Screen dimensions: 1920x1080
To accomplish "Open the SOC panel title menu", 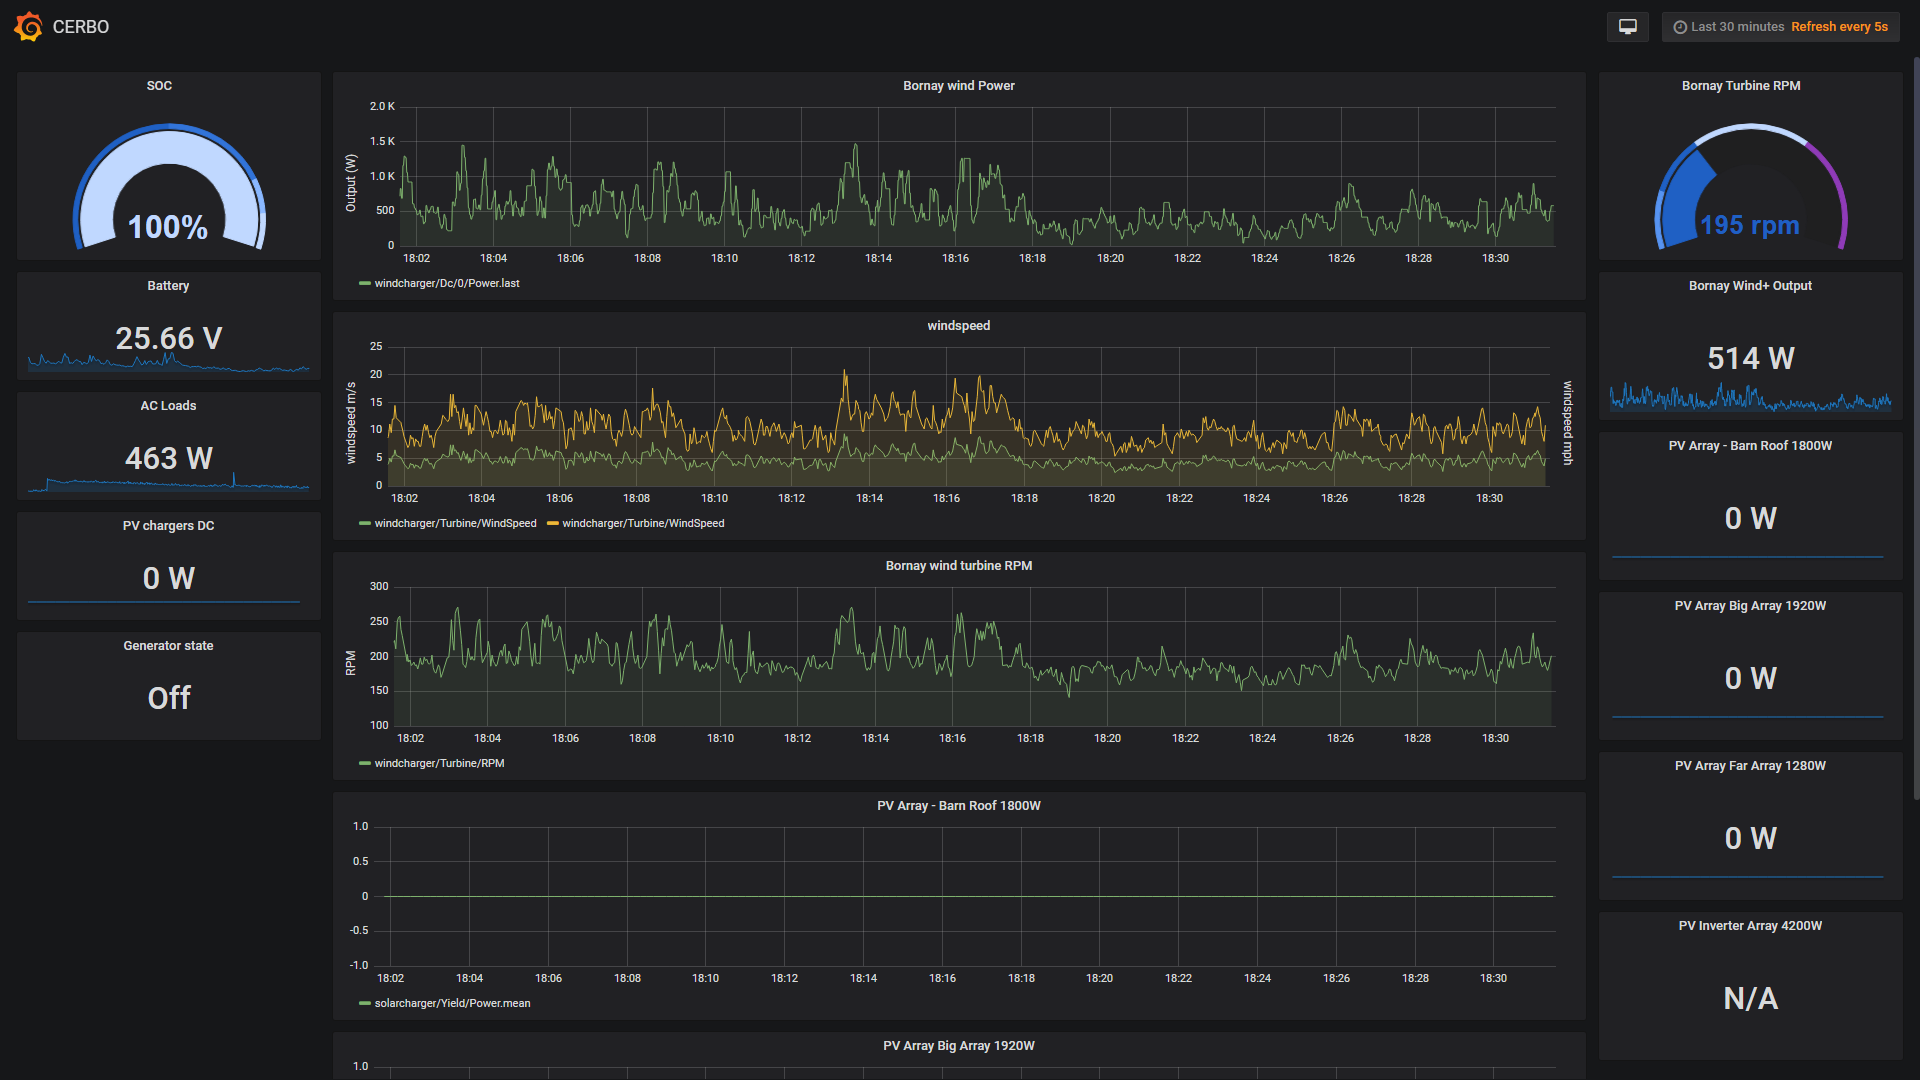I will click(x=159, y=86).
